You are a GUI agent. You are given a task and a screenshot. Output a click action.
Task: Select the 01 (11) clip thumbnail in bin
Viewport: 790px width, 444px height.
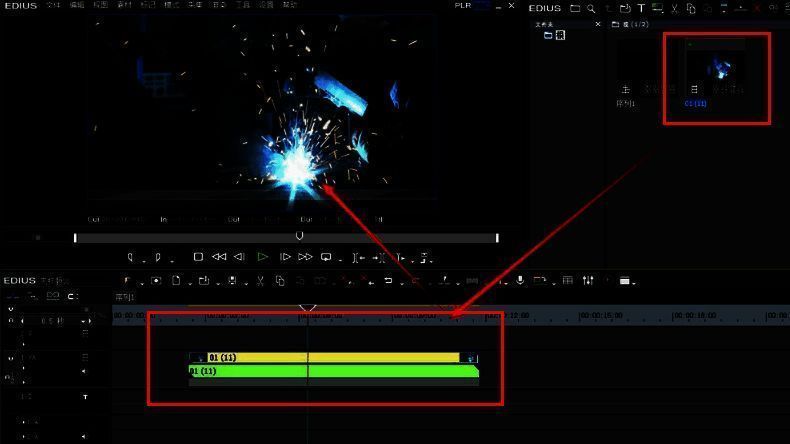pyautogui.click(x=715, y=68)
